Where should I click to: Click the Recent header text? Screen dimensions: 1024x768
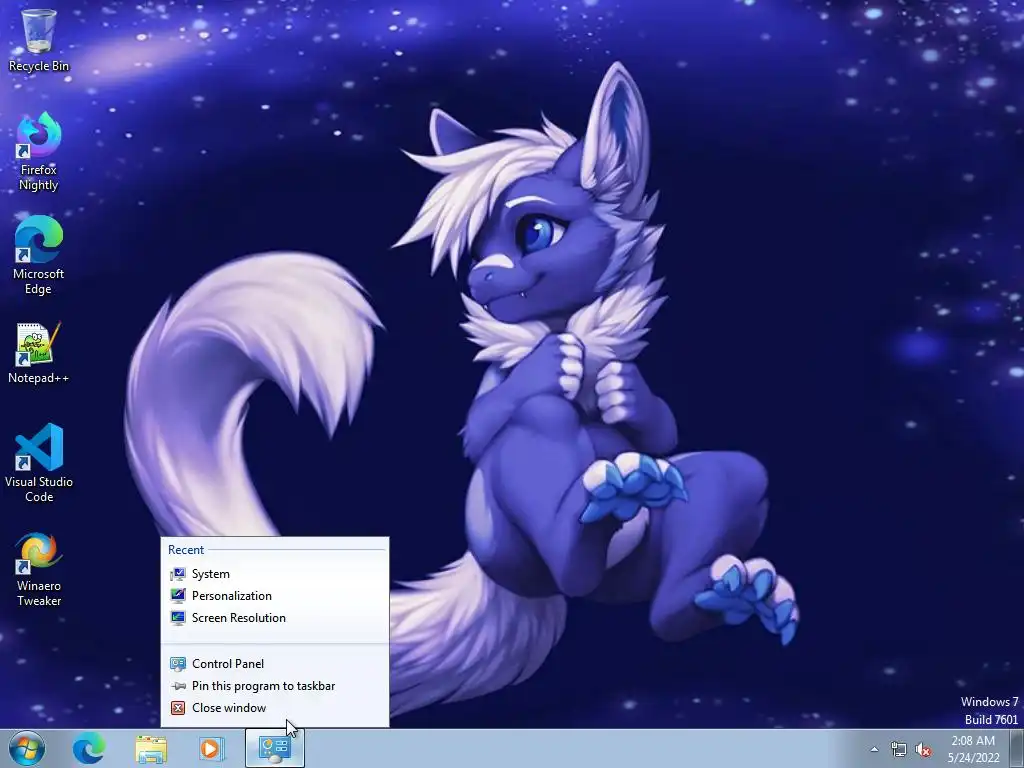[x=186, y=550]
